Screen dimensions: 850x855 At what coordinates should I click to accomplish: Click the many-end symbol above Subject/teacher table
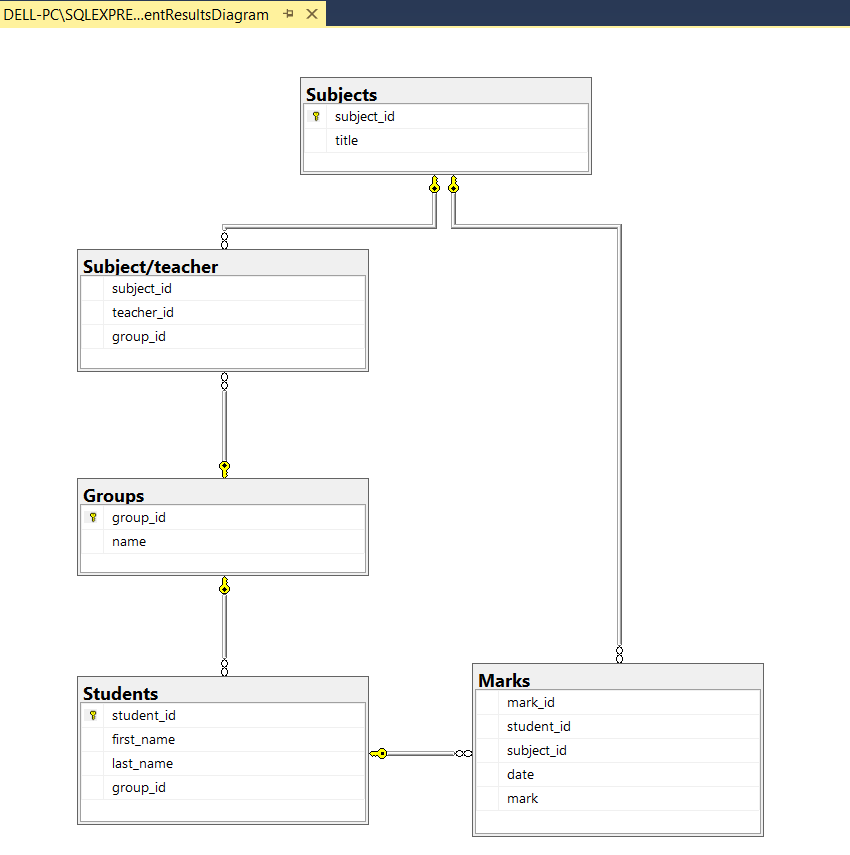pyautogui.click(x=224, y=240)
